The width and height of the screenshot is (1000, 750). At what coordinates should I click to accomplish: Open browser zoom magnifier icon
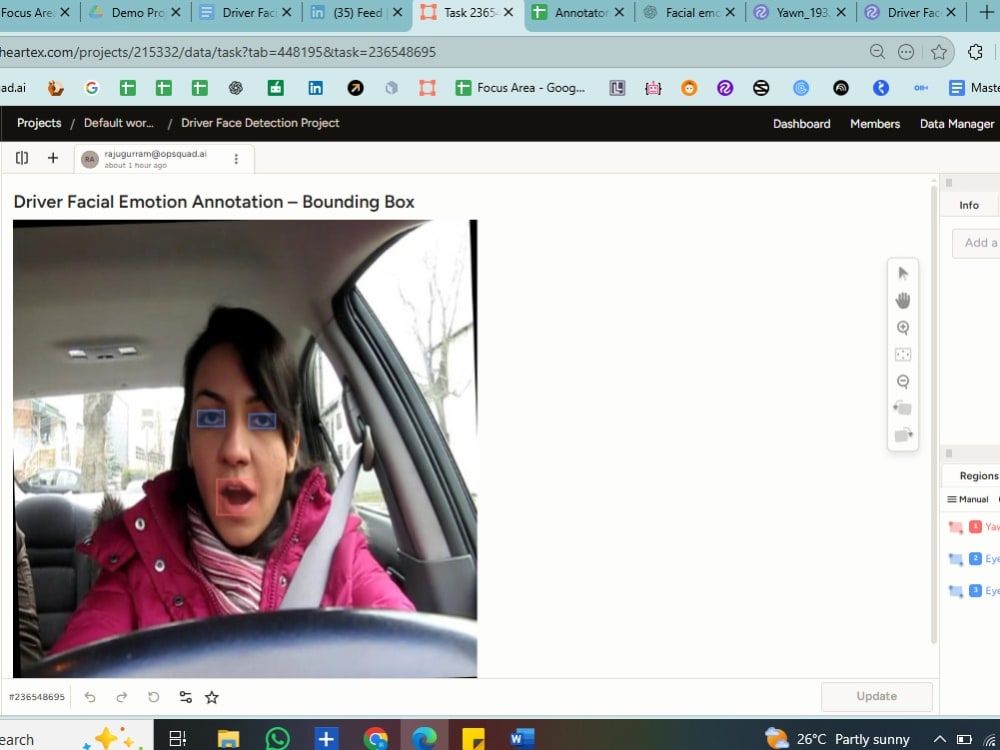coord(877,52)
